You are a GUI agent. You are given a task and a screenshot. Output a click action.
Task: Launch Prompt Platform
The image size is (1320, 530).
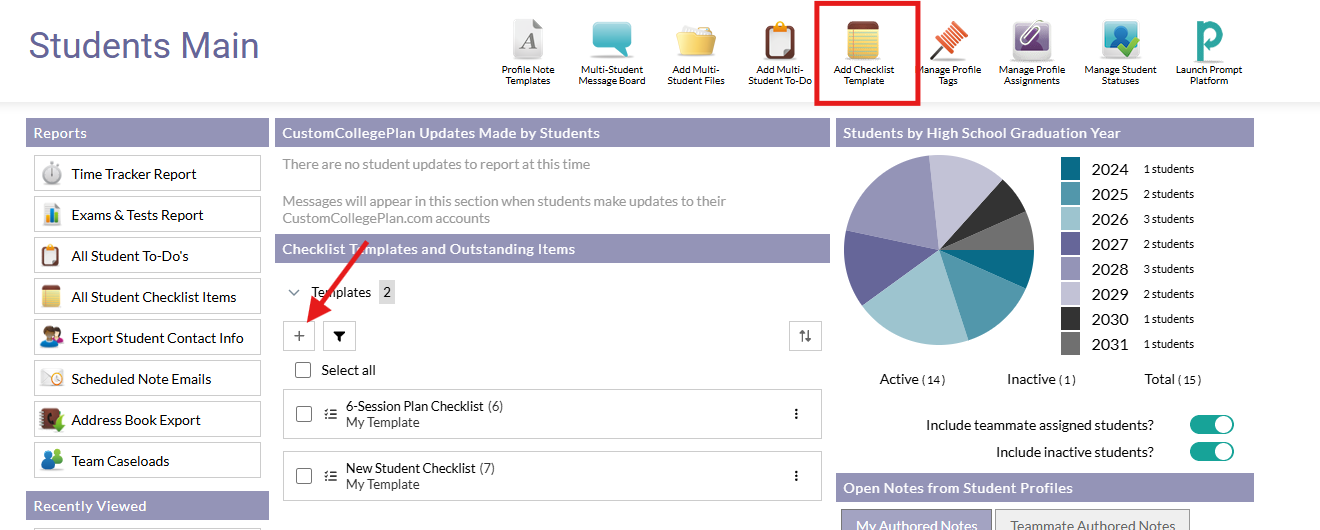pyautogui.click(x=1208, y=41)
